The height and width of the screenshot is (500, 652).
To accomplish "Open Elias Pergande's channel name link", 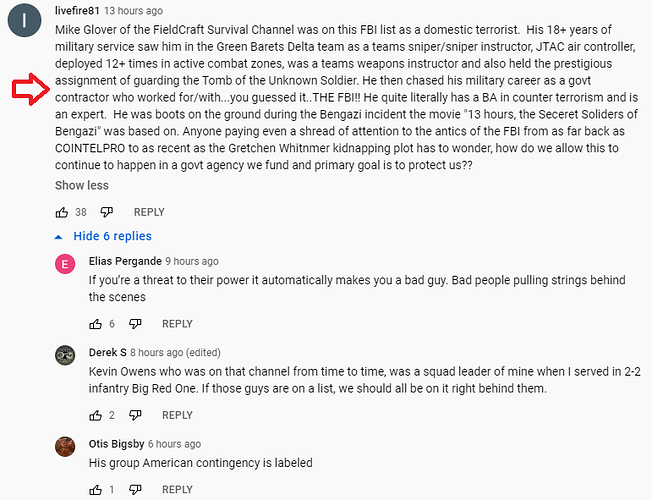I will point(125,261).
